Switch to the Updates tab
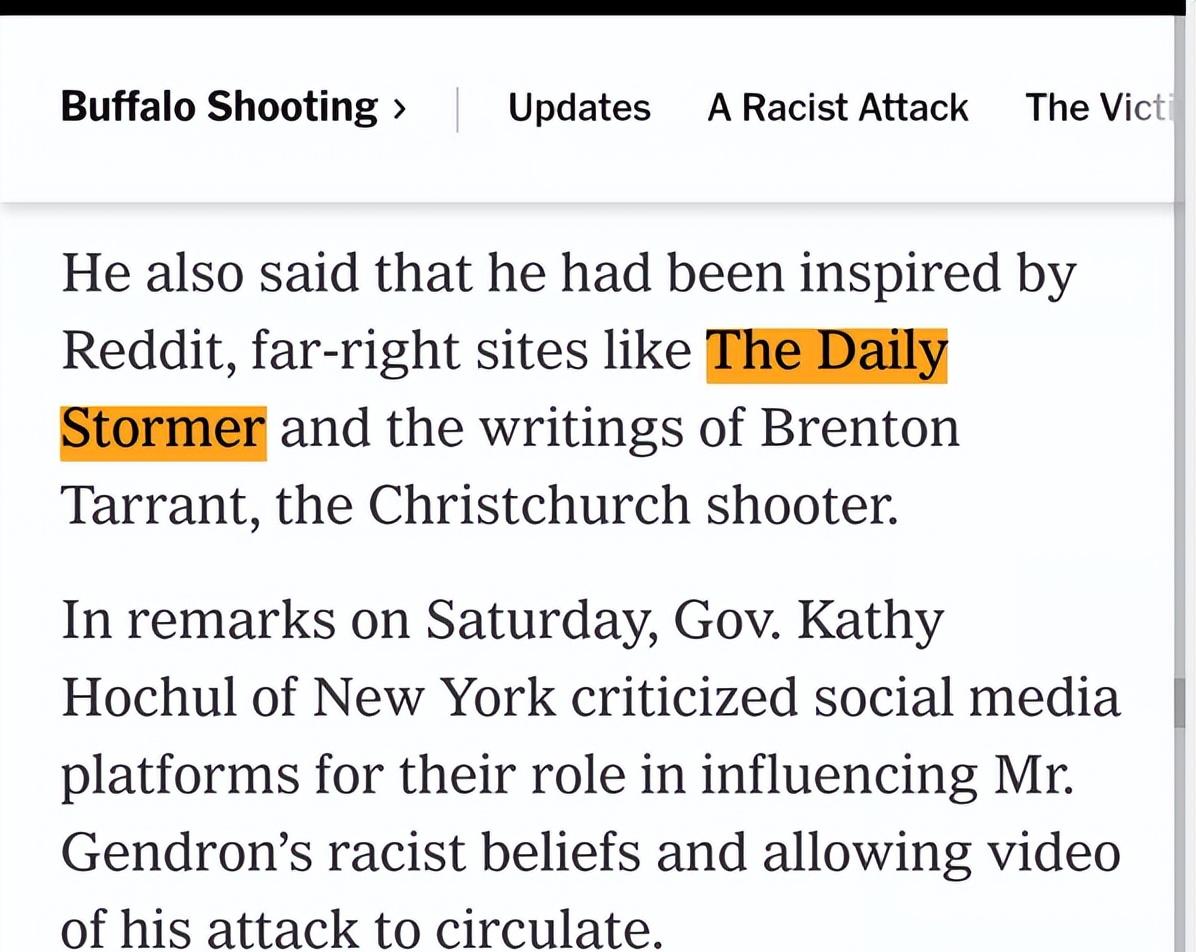The image size is (1196, 952). 579,107
